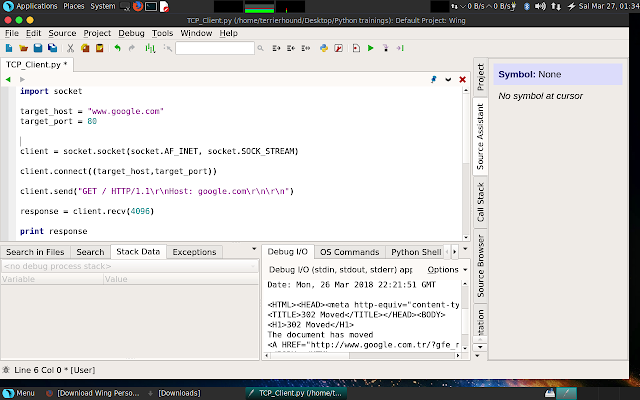Click the green indentation bars toolbar icon

(x=150, y=48)
